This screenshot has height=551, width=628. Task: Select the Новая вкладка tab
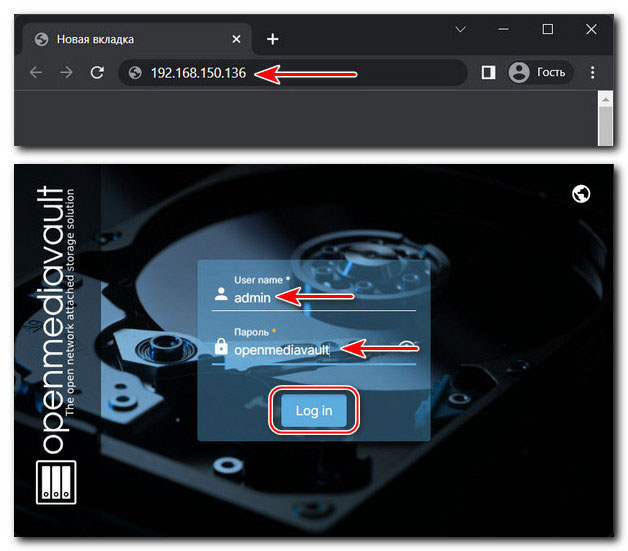coord(137,39)
